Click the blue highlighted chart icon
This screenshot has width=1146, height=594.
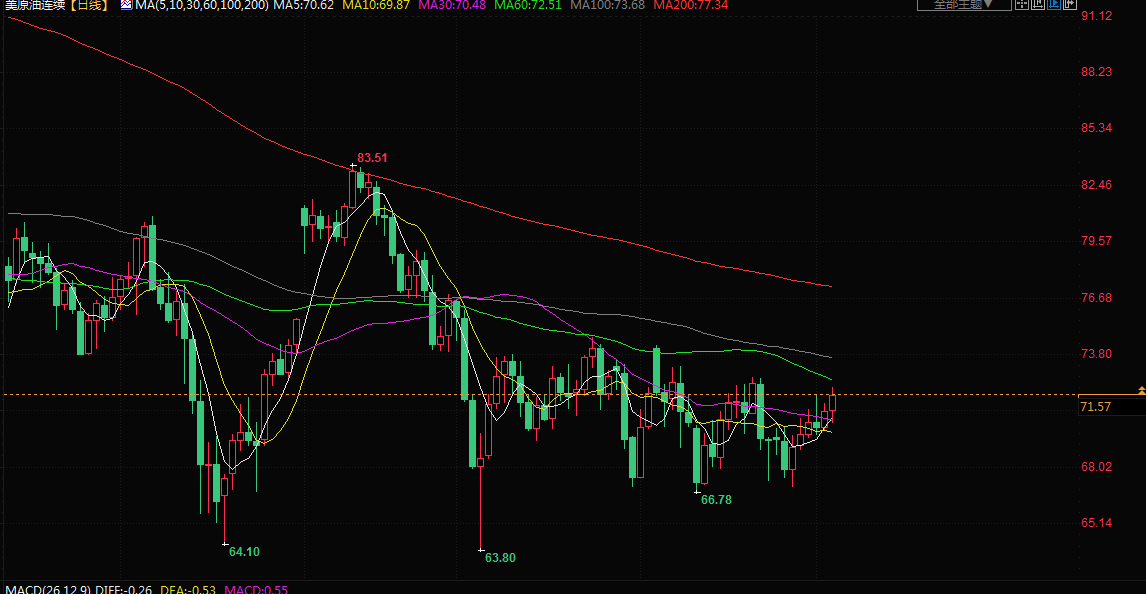[x=1053, y=4]
